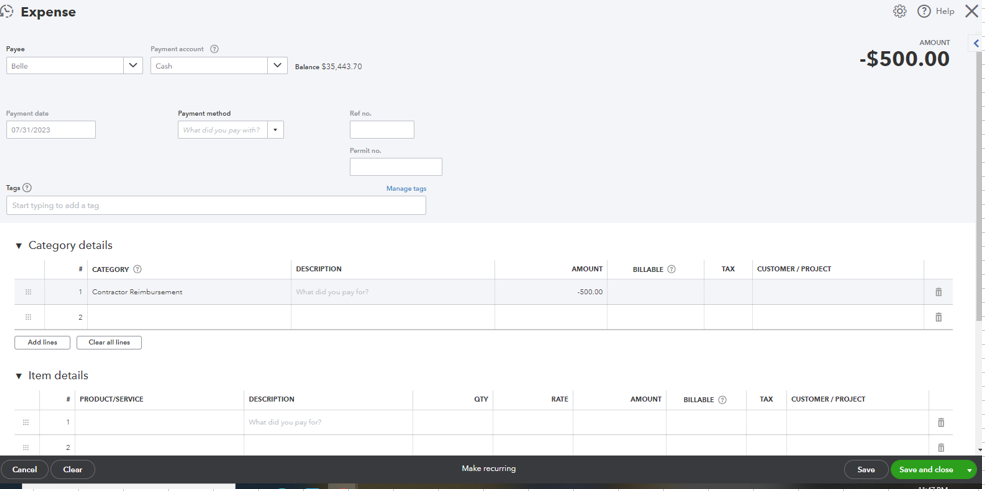Grab drag handle of category line 2

pyautogui.click(x=28, y=317)
